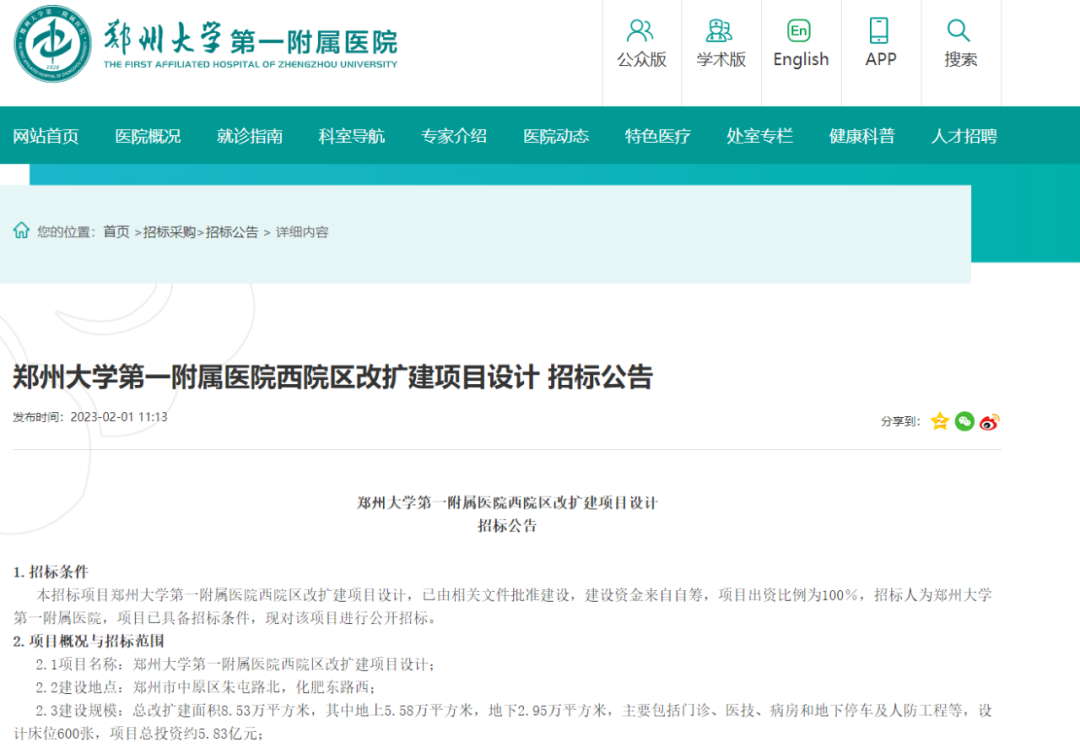The height and width of the screenshot is (748, 1080).
Task: Click English hospital name under logo
Action: coord(251,64)
